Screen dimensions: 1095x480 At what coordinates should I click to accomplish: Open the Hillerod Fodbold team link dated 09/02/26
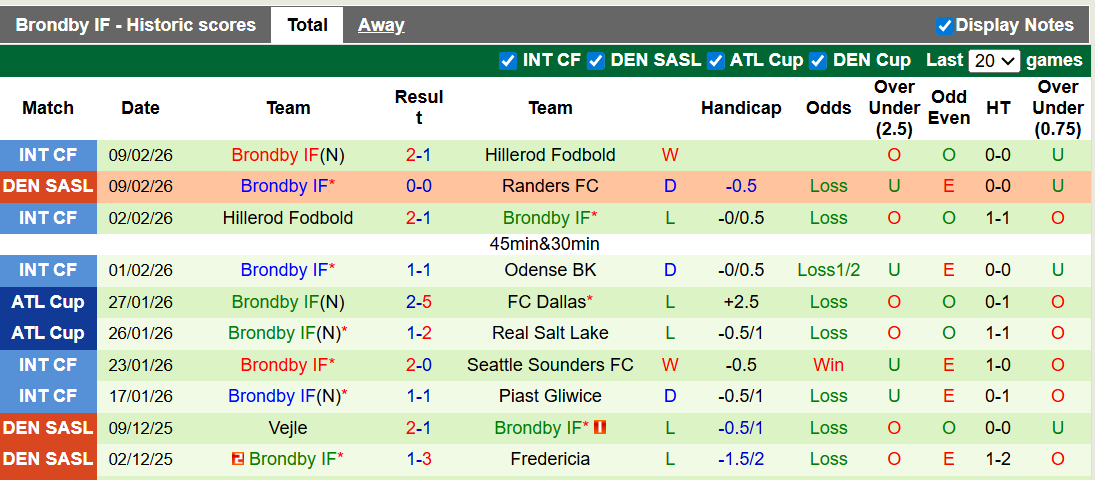coord(550,155)
